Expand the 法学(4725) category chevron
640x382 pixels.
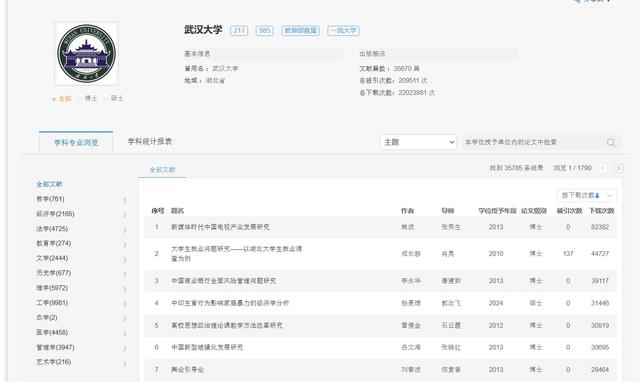pyautogui.click(x=125, y=230)
